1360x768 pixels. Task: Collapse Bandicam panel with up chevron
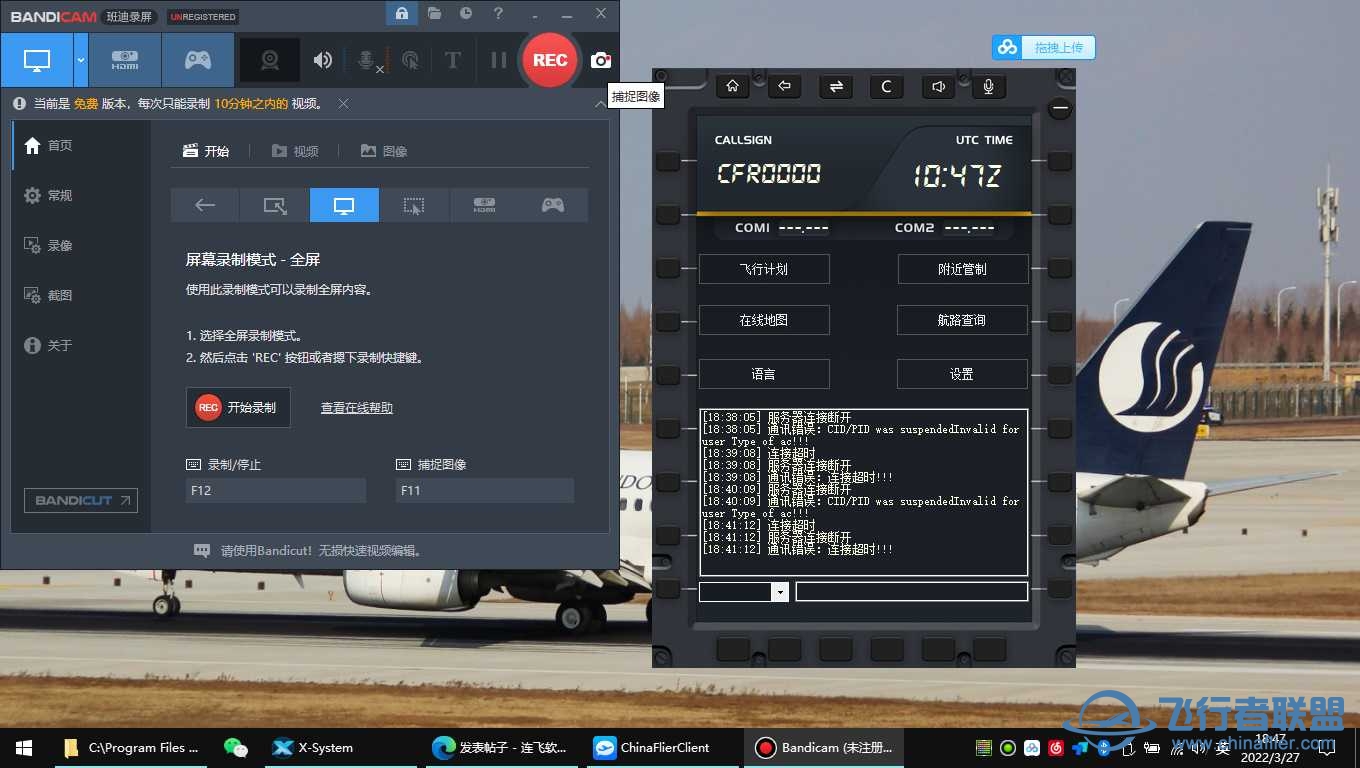pos(600,104)
